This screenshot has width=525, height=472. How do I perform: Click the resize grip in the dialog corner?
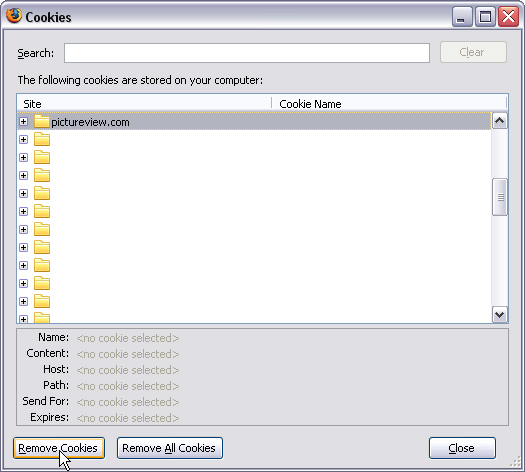[515, 462]
